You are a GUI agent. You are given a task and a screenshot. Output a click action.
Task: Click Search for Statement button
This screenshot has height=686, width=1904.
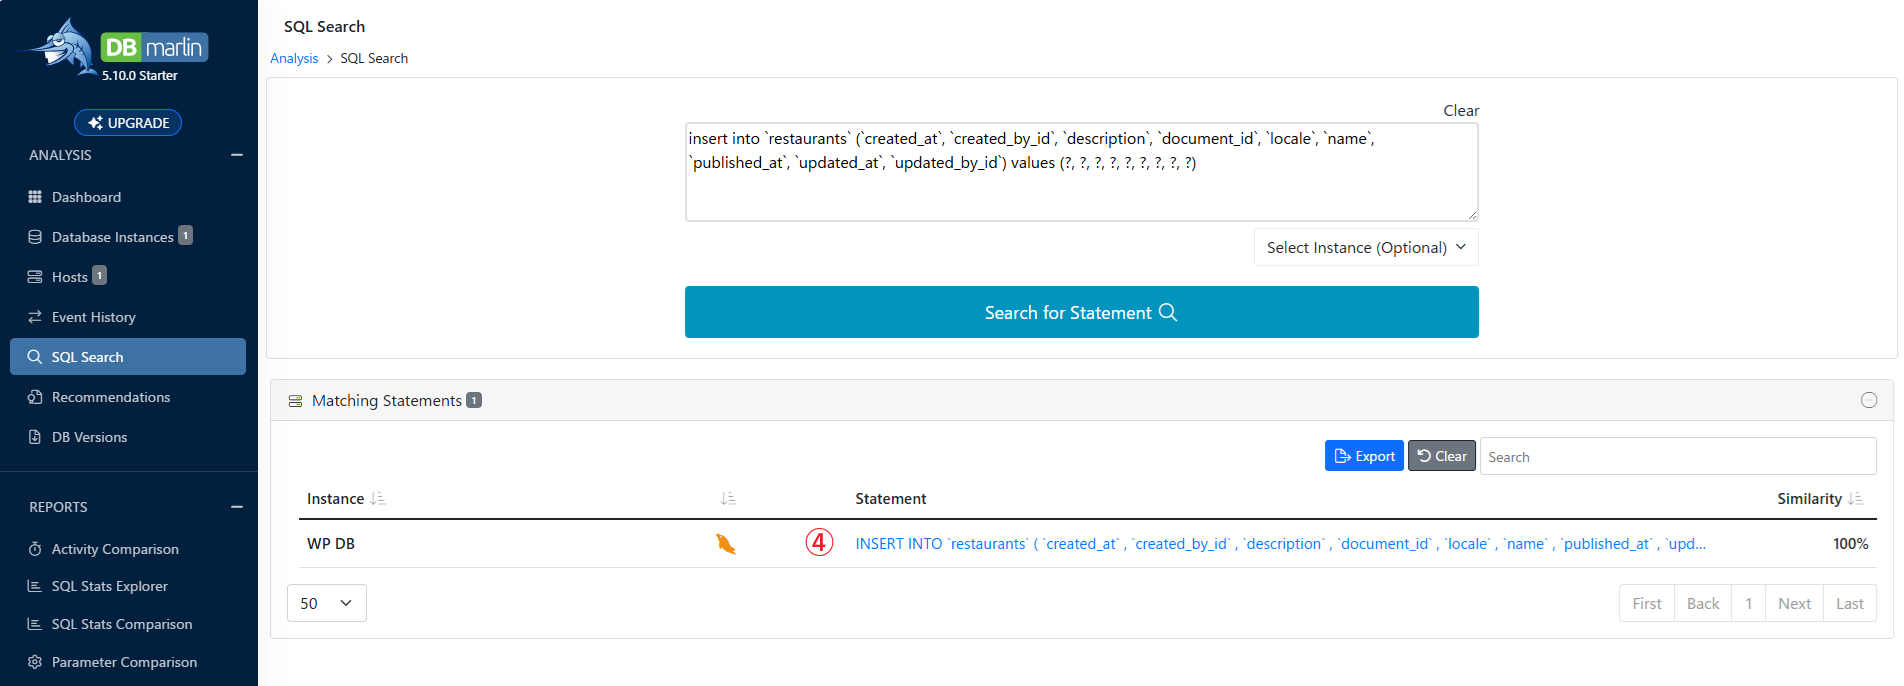click(1081, 312)
